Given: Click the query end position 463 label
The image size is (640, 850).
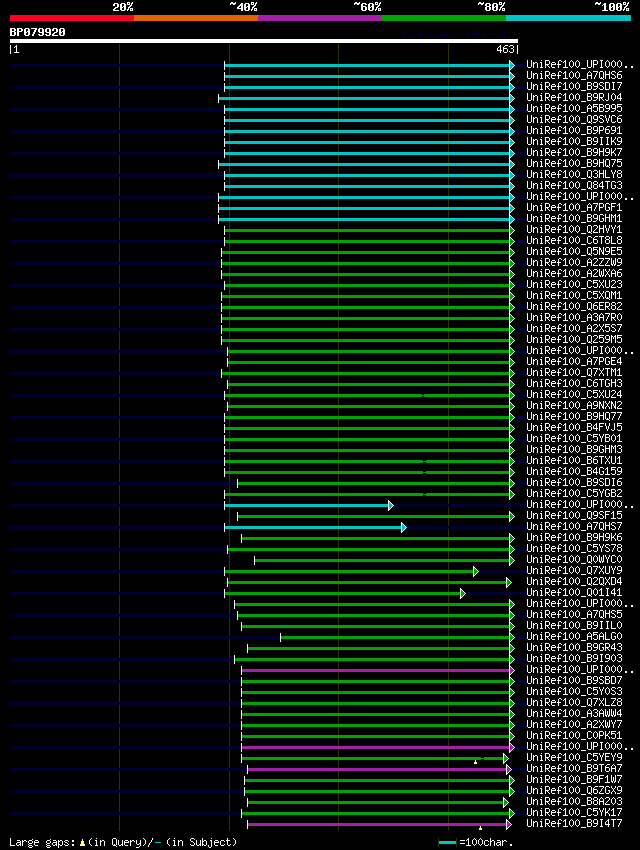Looking at the screenshot, I should tap(505, 49).
